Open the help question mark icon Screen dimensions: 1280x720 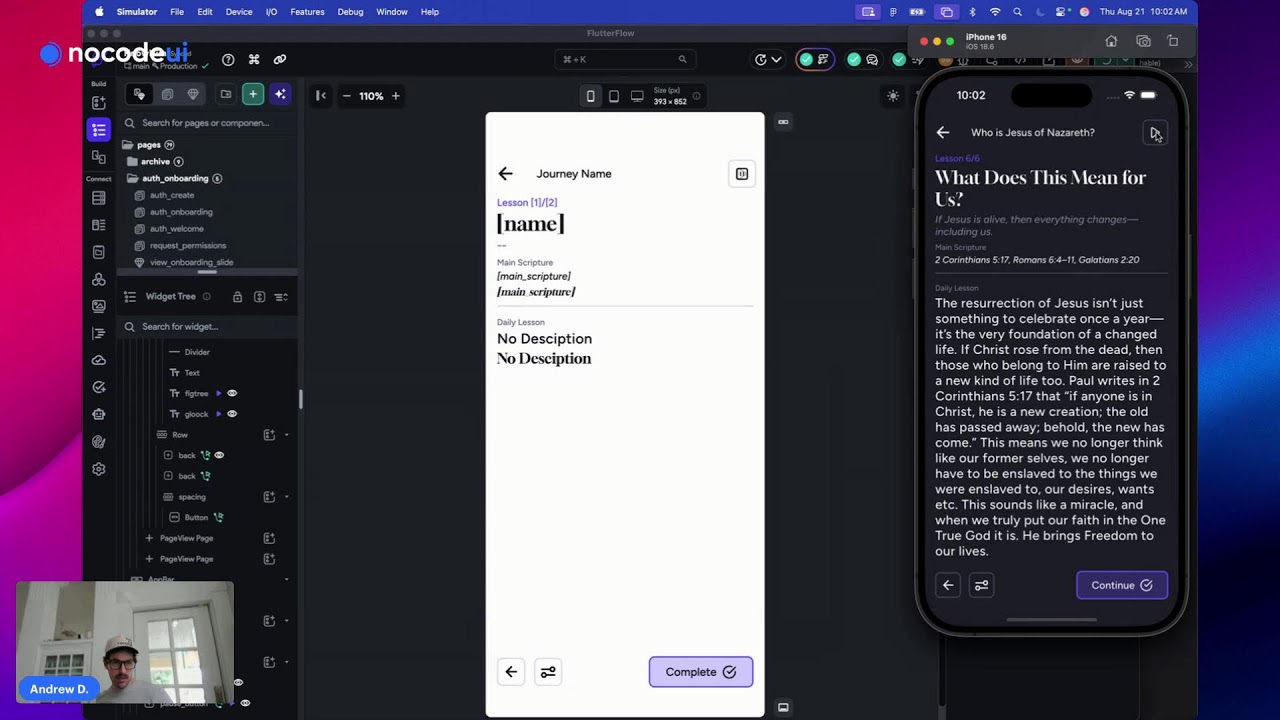point(228,60)
